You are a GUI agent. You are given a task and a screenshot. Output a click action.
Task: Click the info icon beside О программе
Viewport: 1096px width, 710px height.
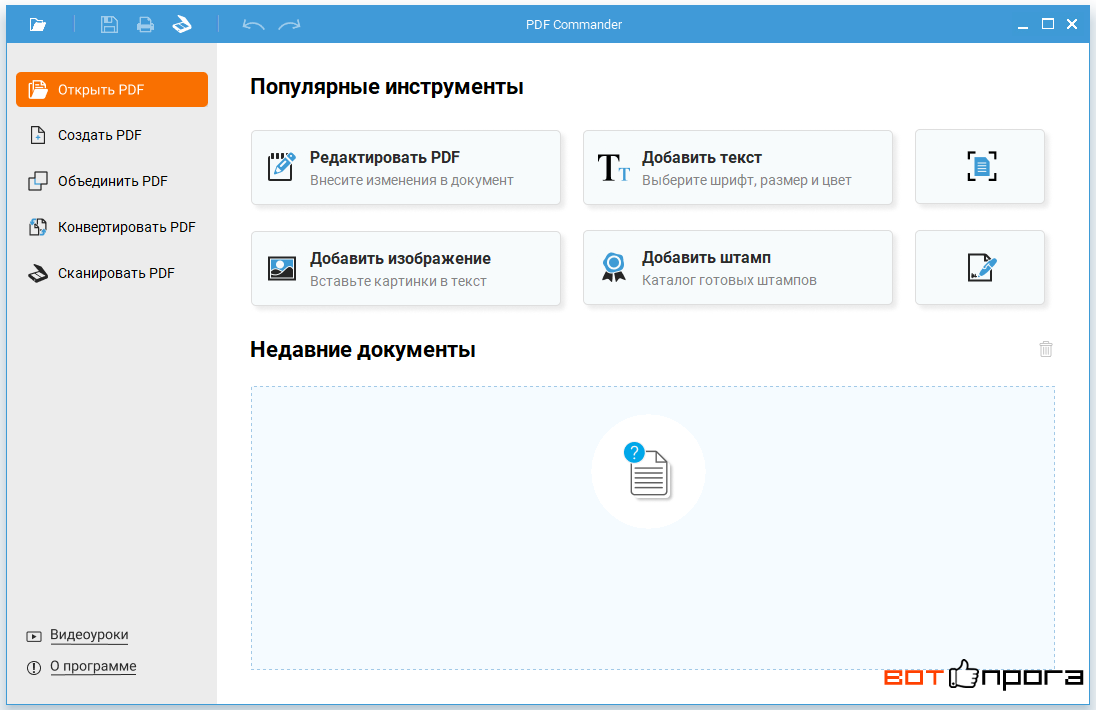34,667
